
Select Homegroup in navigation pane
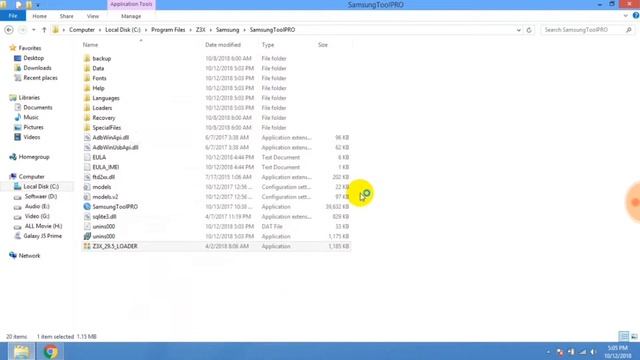(x=34, y=157)
